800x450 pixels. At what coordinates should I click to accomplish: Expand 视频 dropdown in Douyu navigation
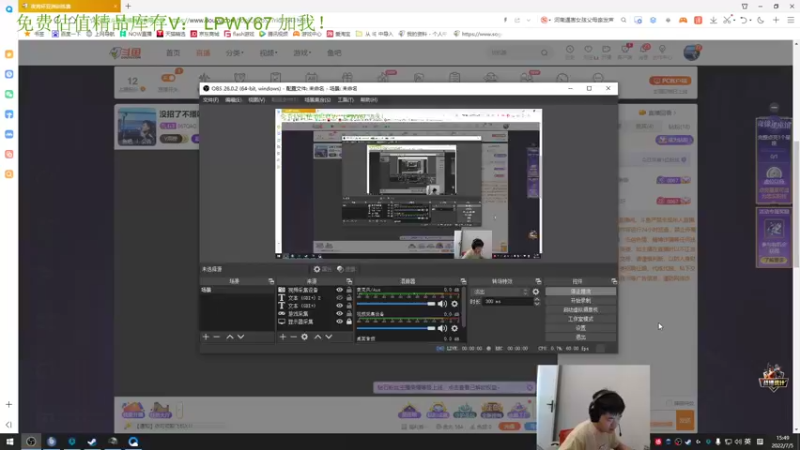pos(268,53)
